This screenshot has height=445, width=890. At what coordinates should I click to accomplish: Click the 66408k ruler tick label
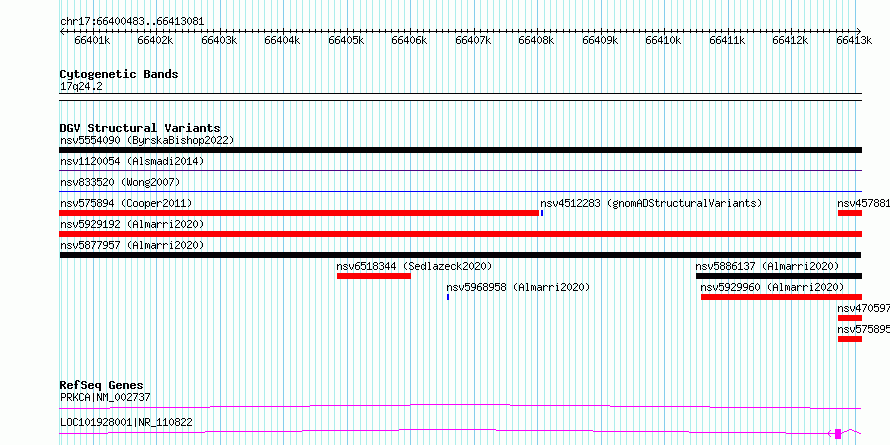(537, 40)
